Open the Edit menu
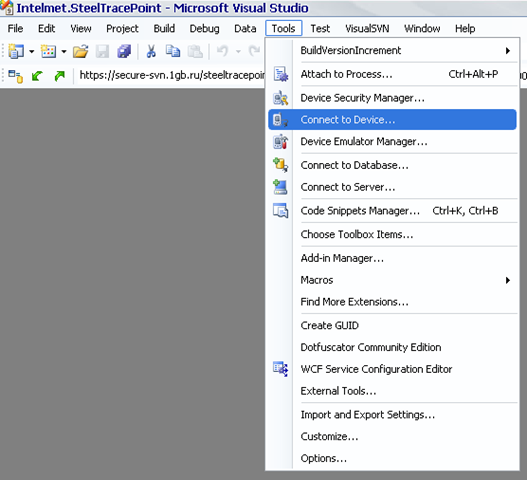This screenshot has width=527, height=480. [46, 29]
